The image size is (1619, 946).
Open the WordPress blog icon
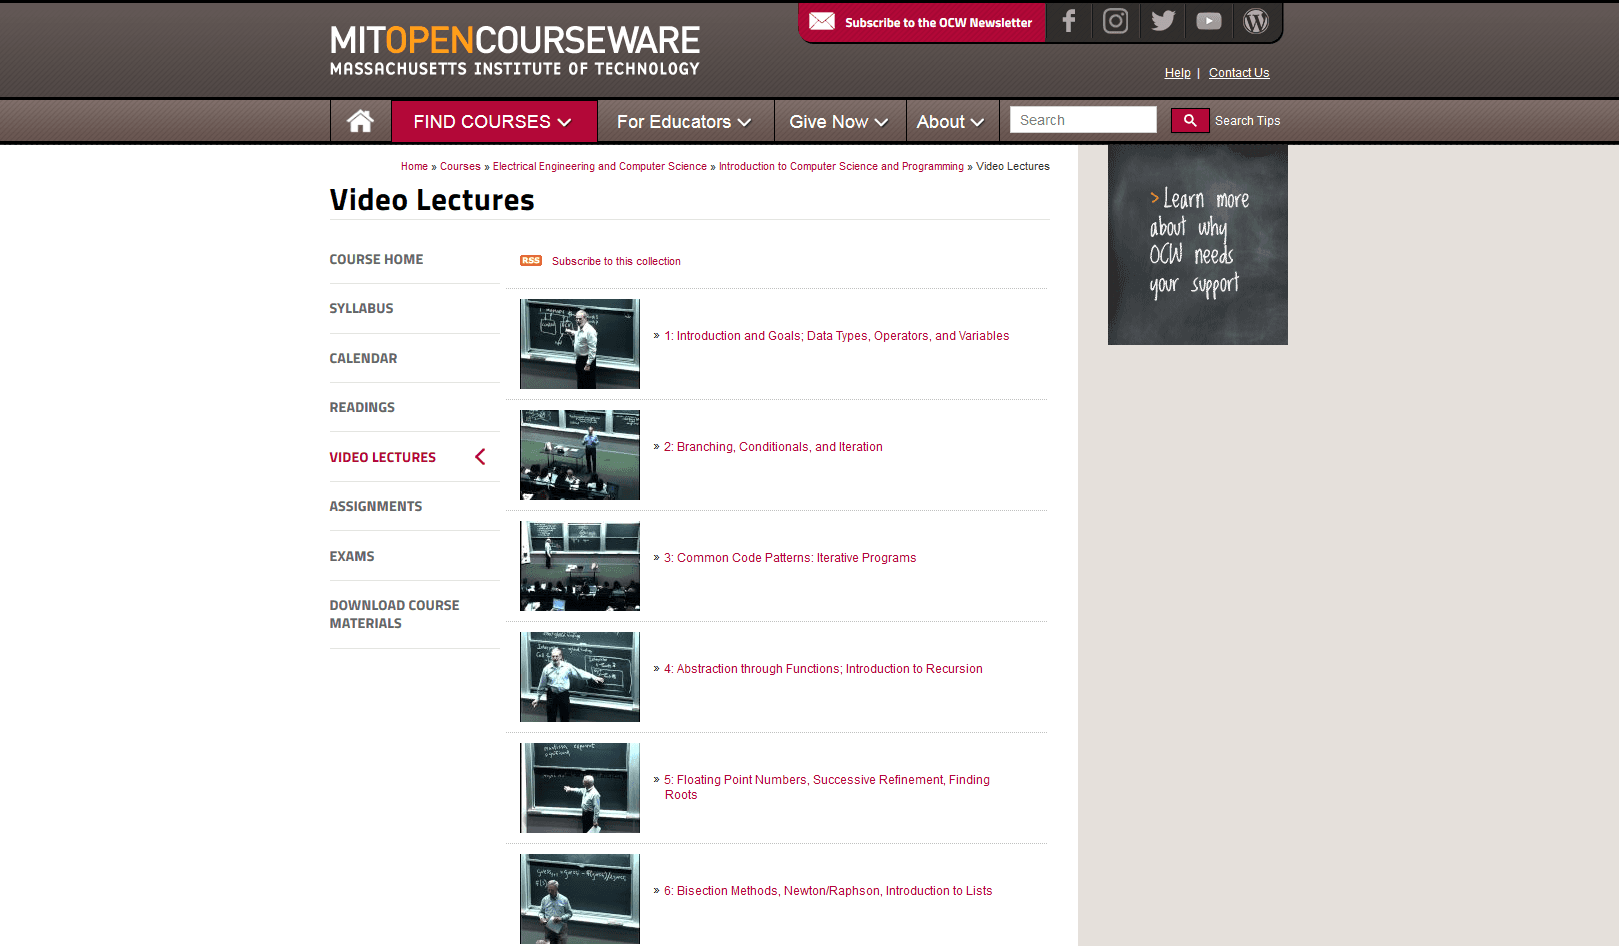coord(1255,20)
